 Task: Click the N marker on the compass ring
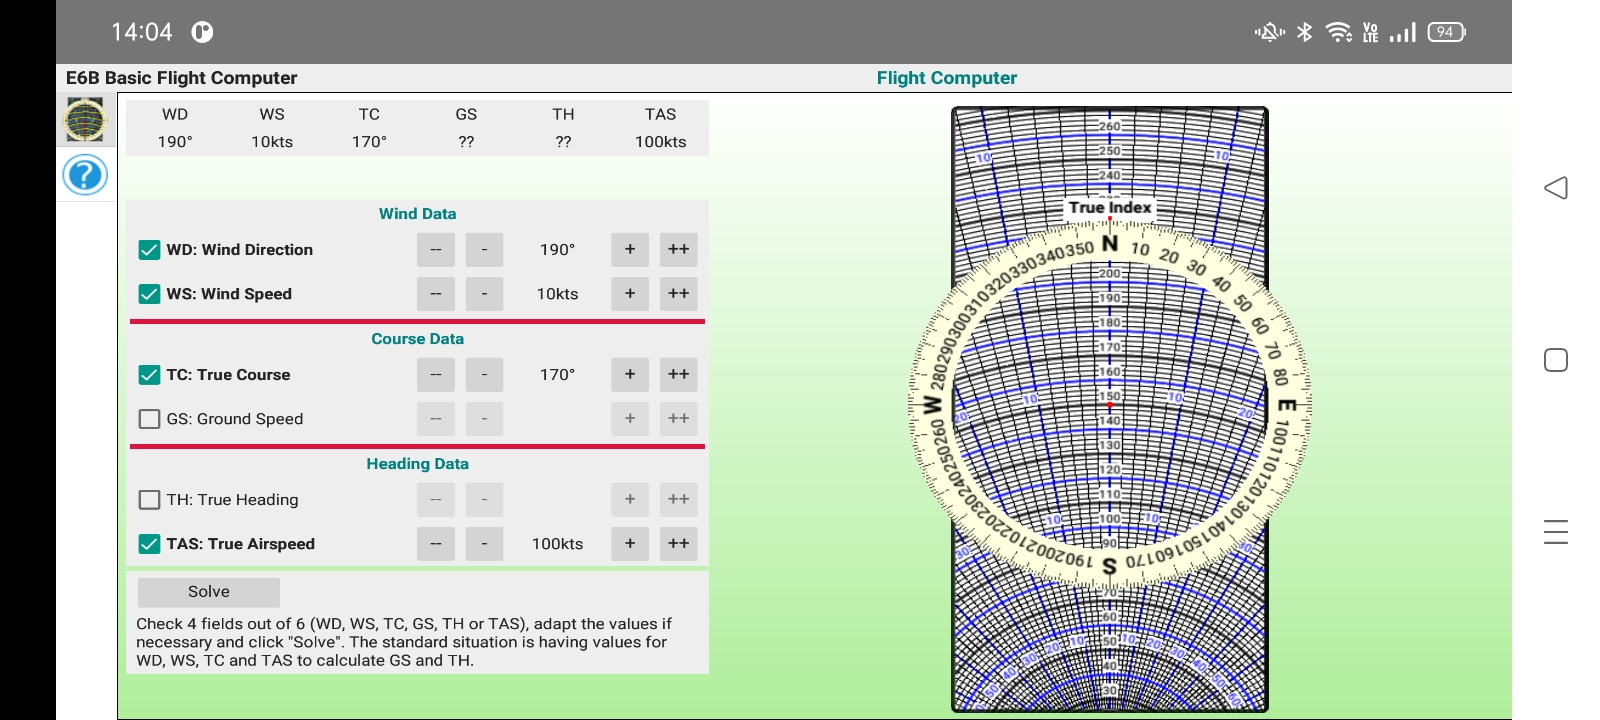pyautogui.click(x=1110, y=243)
